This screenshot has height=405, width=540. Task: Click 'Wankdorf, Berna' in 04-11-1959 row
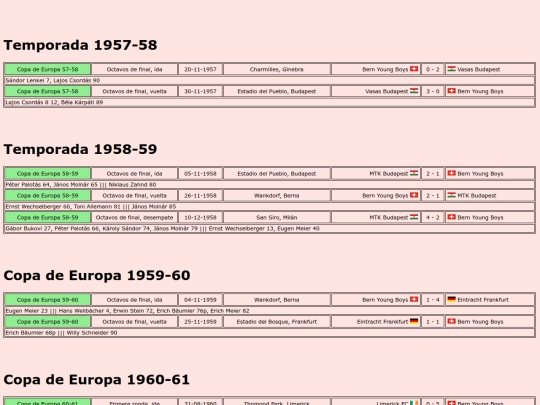click(277, 300)
